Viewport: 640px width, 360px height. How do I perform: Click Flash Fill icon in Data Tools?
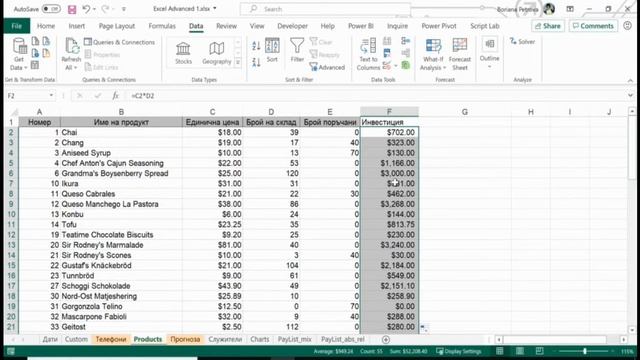[x=387, y=41]
